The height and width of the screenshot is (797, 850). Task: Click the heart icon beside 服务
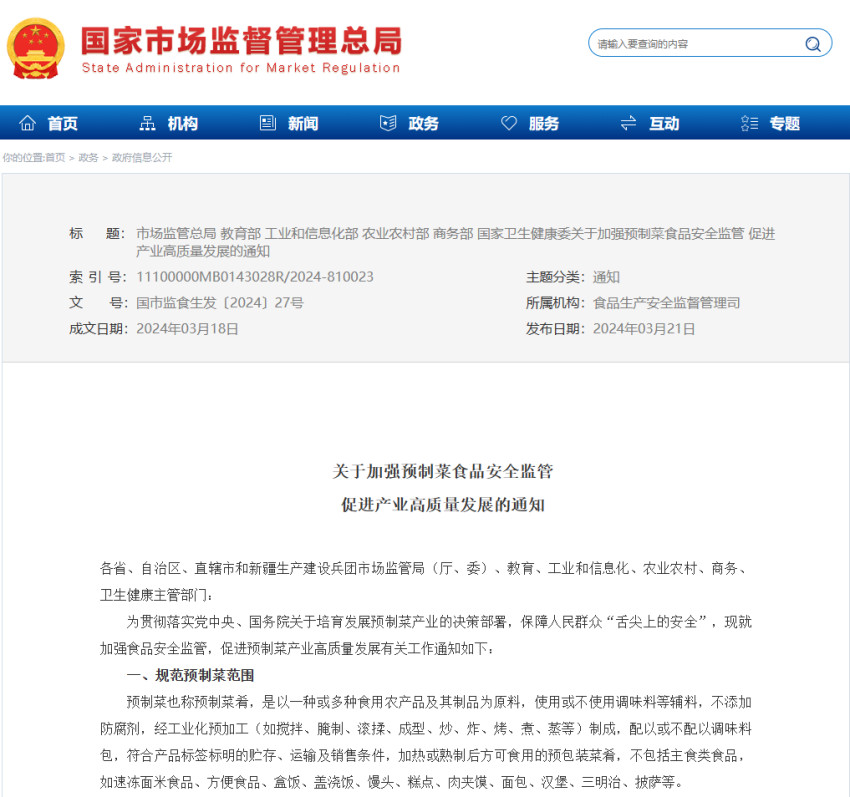click(508, 123)
